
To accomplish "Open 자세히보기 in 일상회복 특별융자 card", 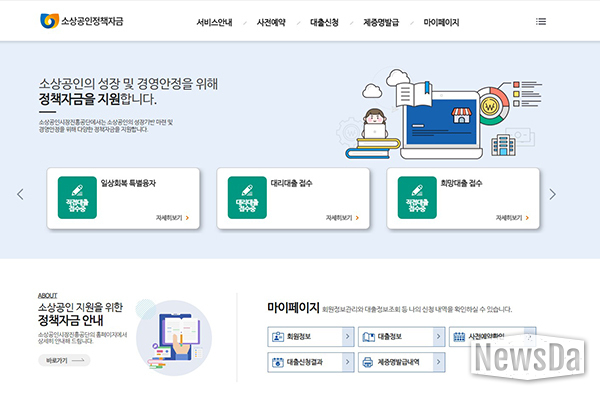I will (172, 218).
